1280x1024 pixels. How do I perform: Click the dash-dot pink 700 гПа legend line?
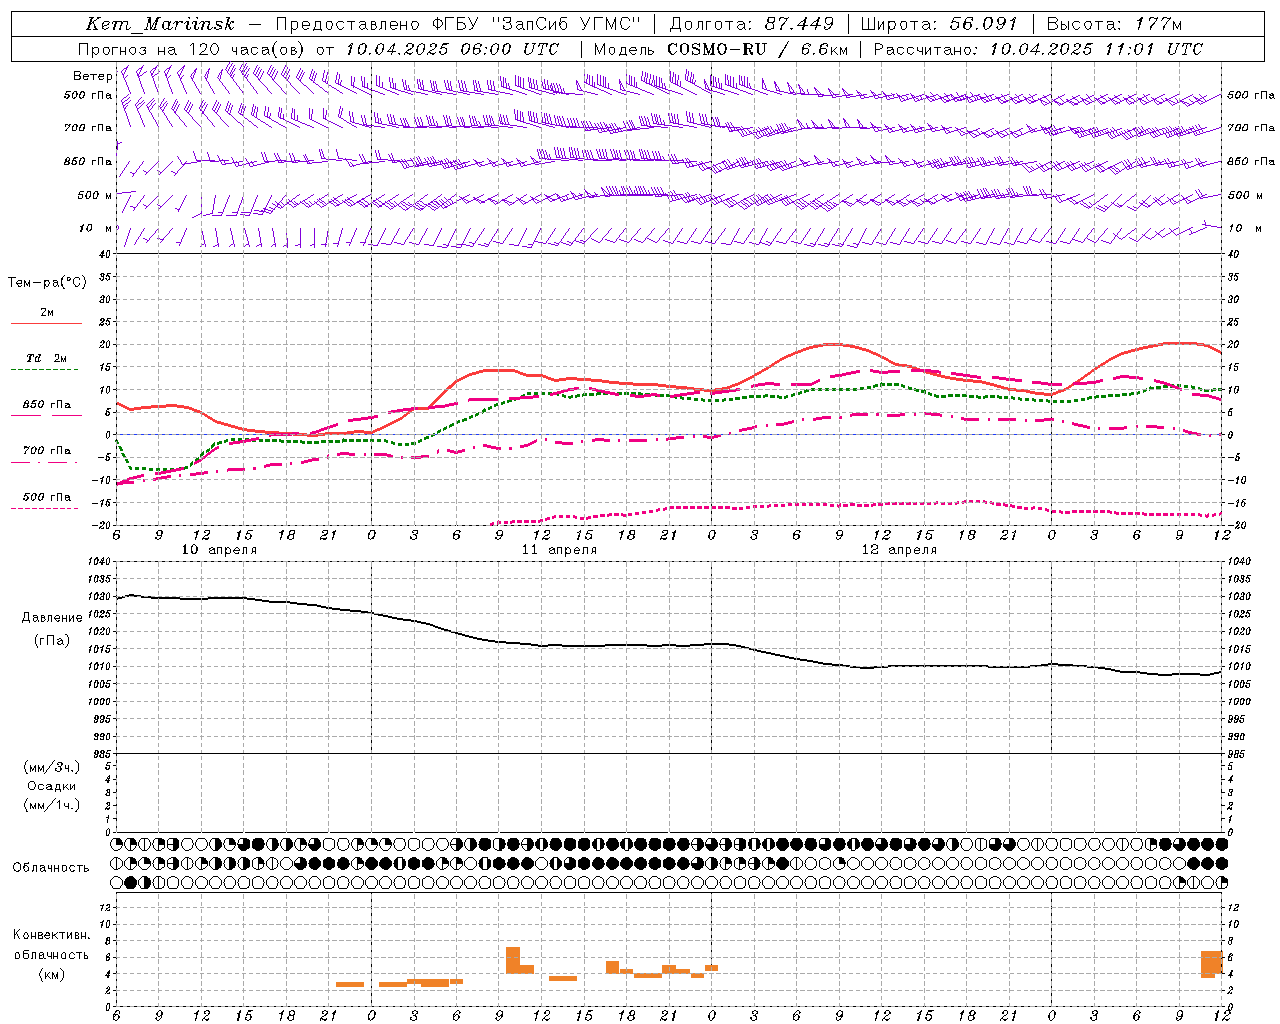(46, 462)
